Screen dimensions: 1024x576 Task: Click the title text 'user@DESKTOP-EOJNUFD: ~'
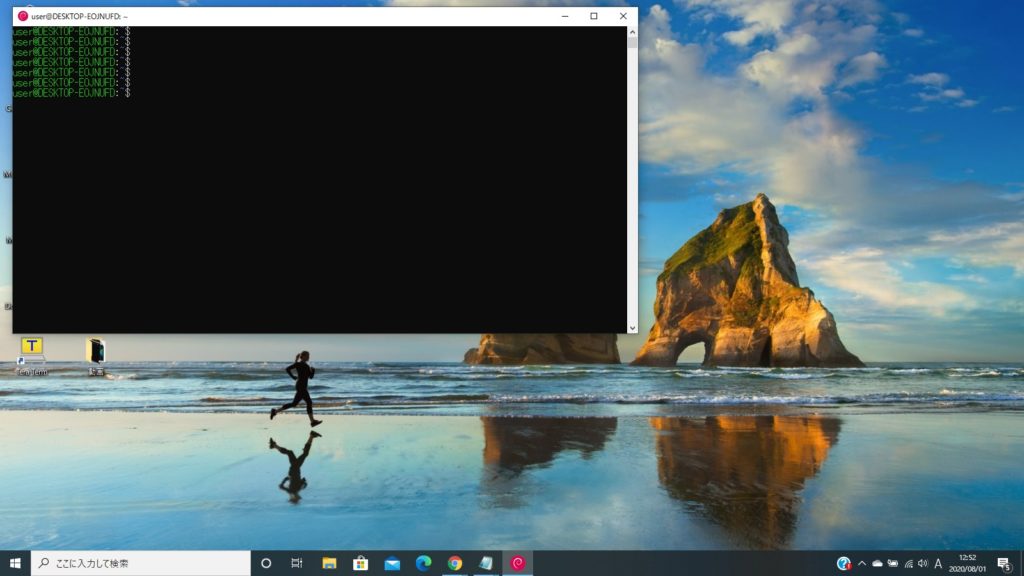tap(79, 16)
